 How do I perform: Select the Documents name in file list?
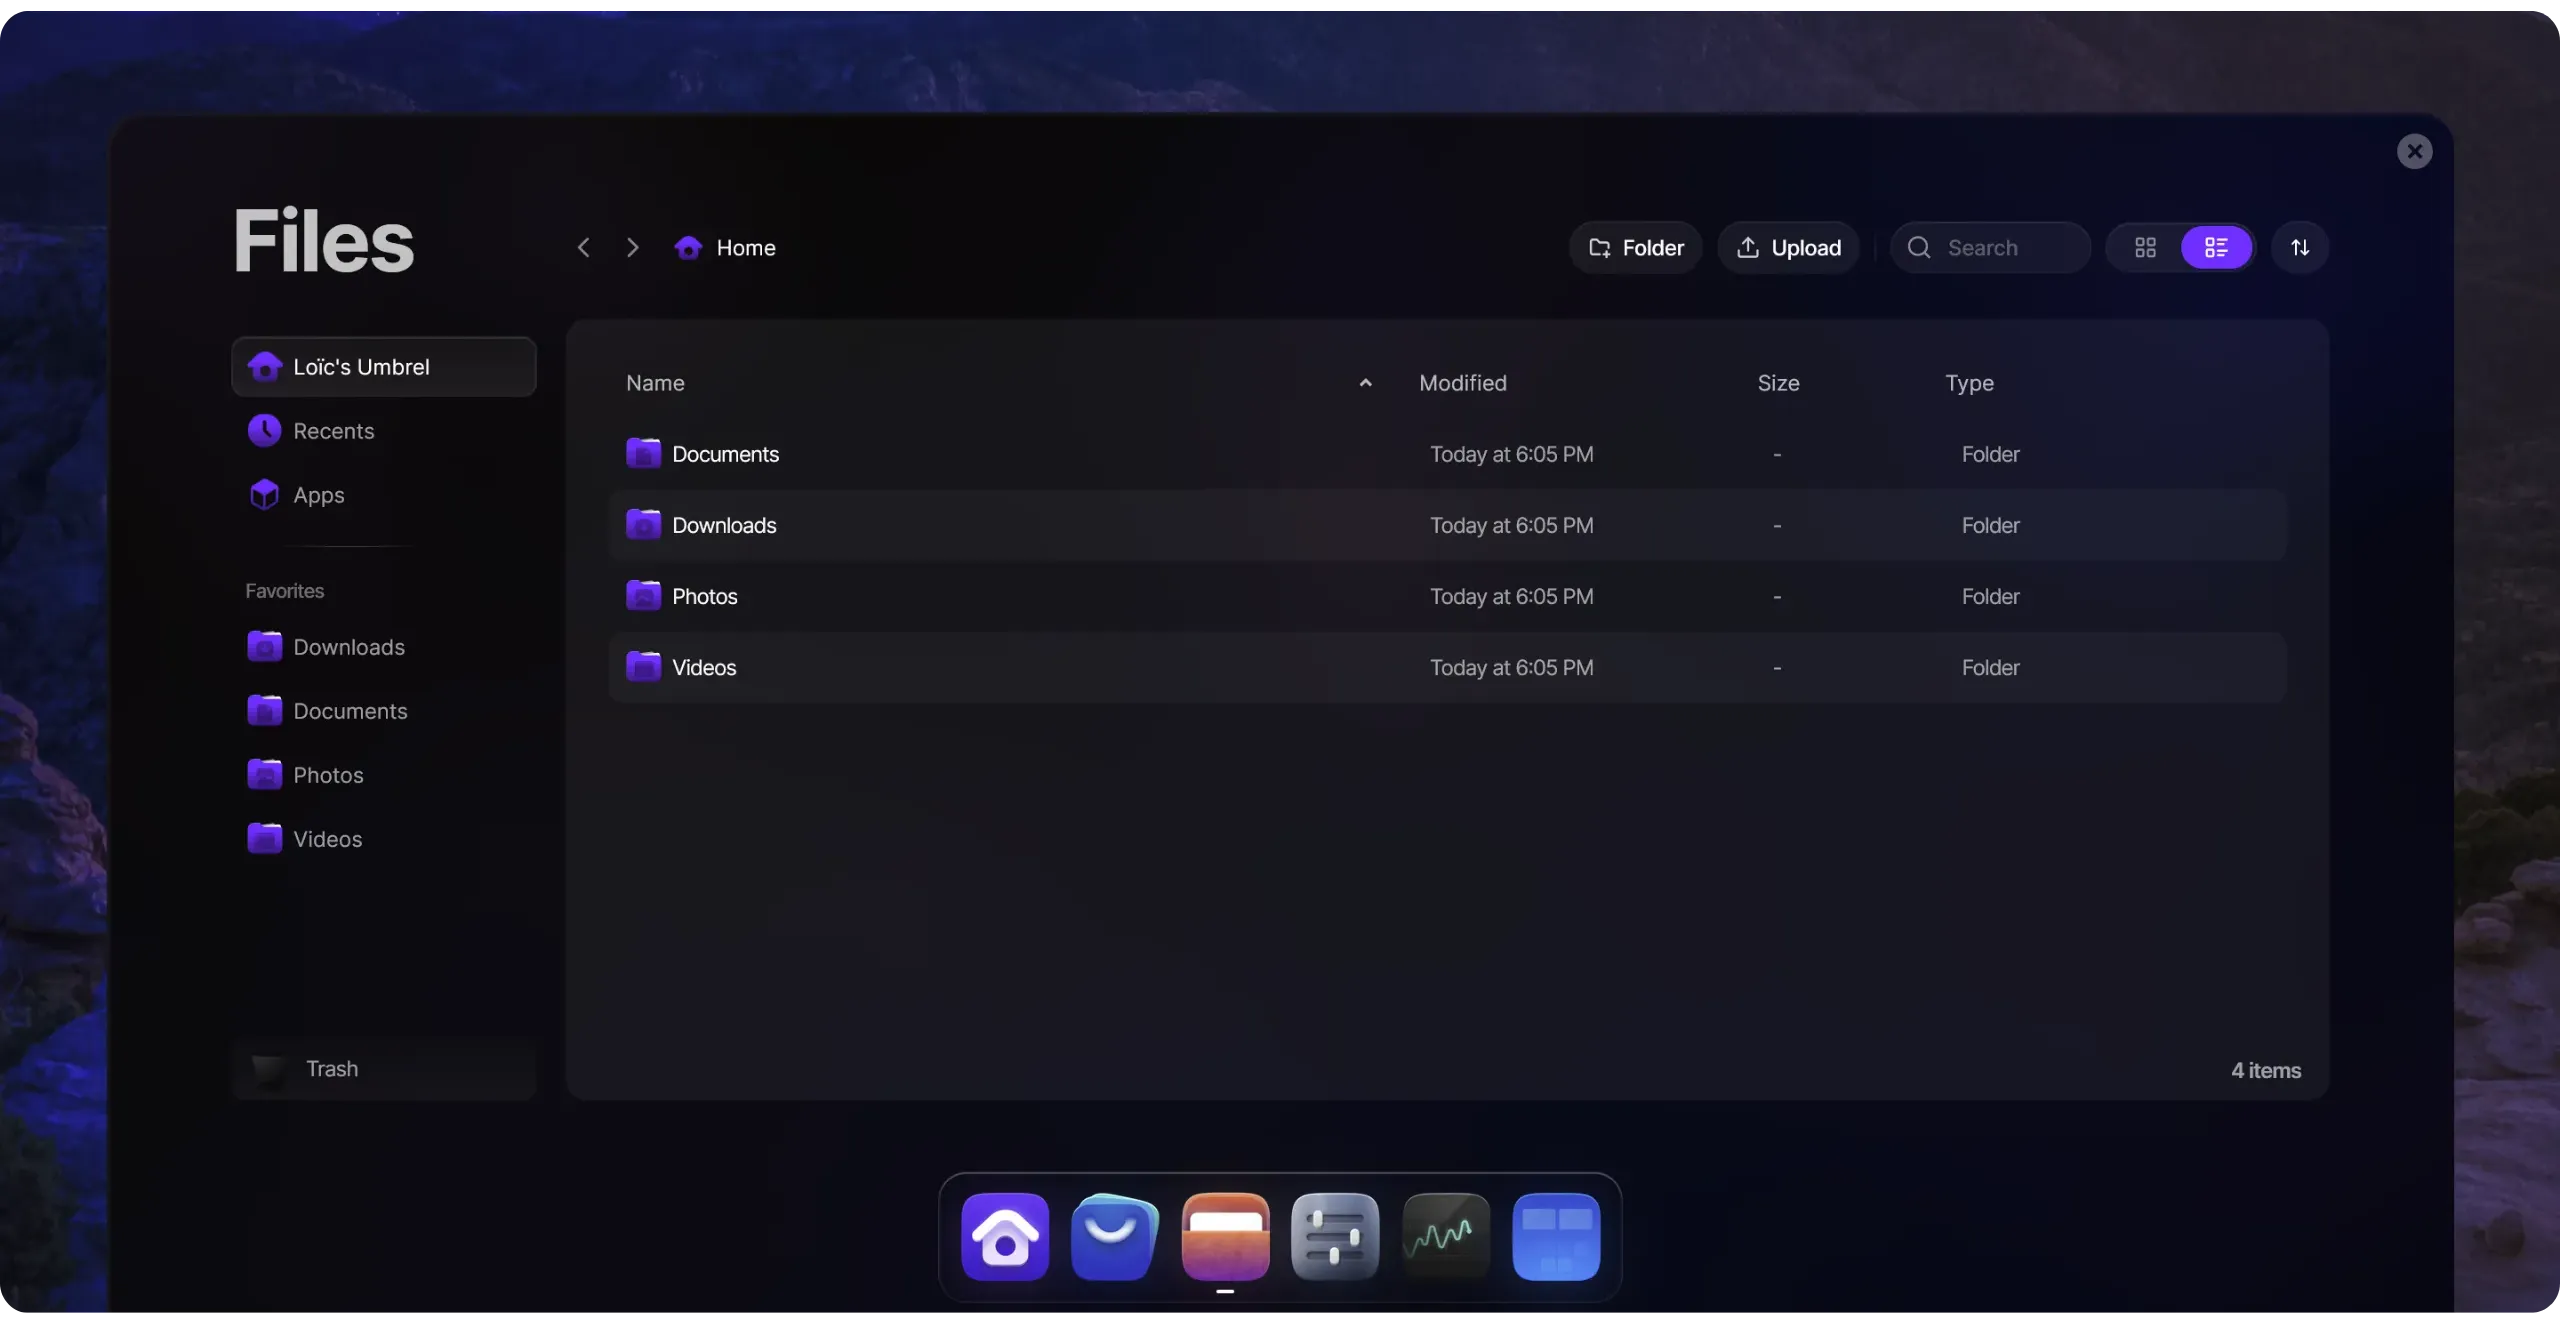[725, 454]
